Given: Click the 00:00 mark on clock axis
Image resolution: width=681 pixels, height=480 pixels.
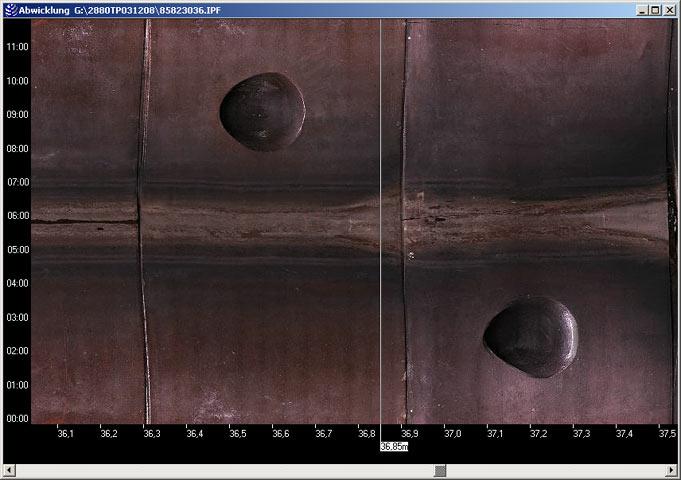Looking at the screenshot, I should (16, 419).
